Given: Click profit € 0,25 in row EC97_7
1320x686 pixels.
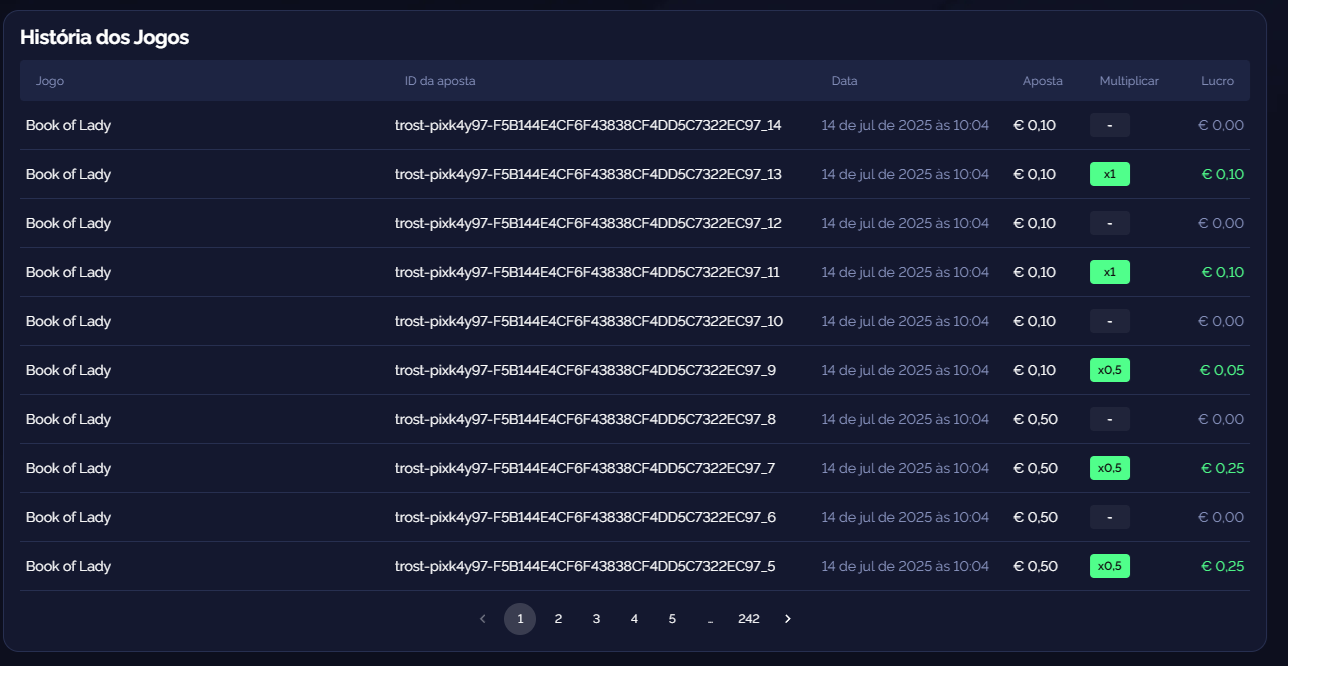Looking at the screenshot, I should click(1223, 468).
